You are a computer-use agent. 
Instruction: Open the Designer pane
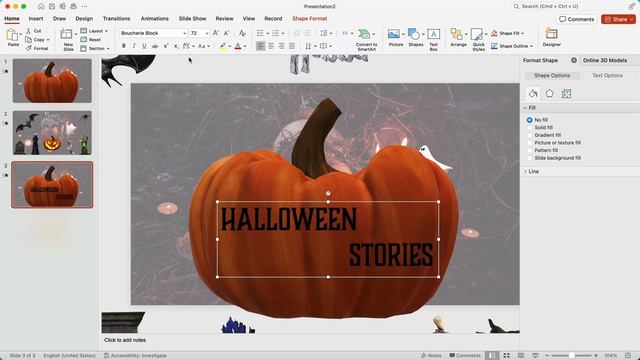click(551, 37)
